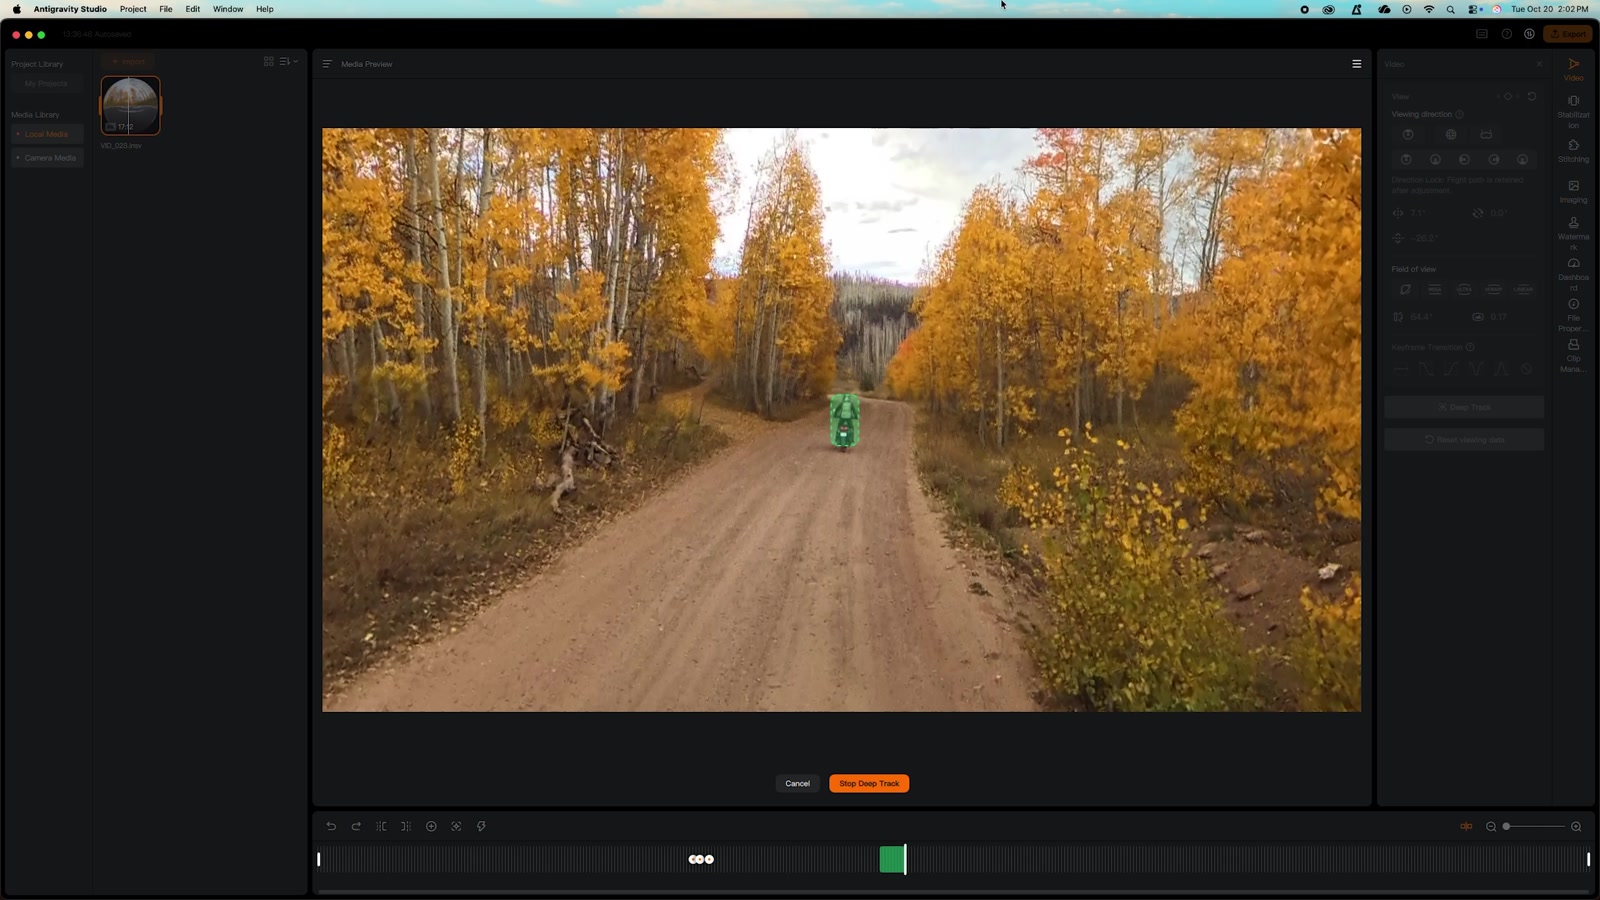Click the timeline zoom slider handle
Image resolution: width=1600 pixels, height=900 pixels.
1506,826
